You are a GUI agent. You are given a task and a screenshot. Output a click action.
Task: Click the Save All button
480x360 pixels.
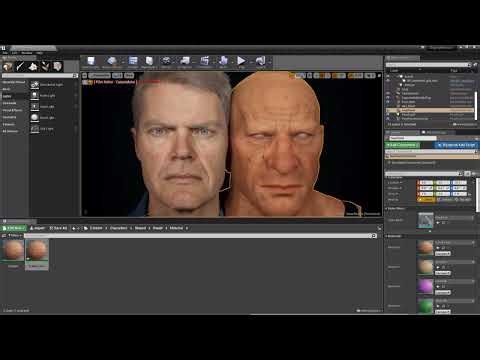click(x=58, y=228)
